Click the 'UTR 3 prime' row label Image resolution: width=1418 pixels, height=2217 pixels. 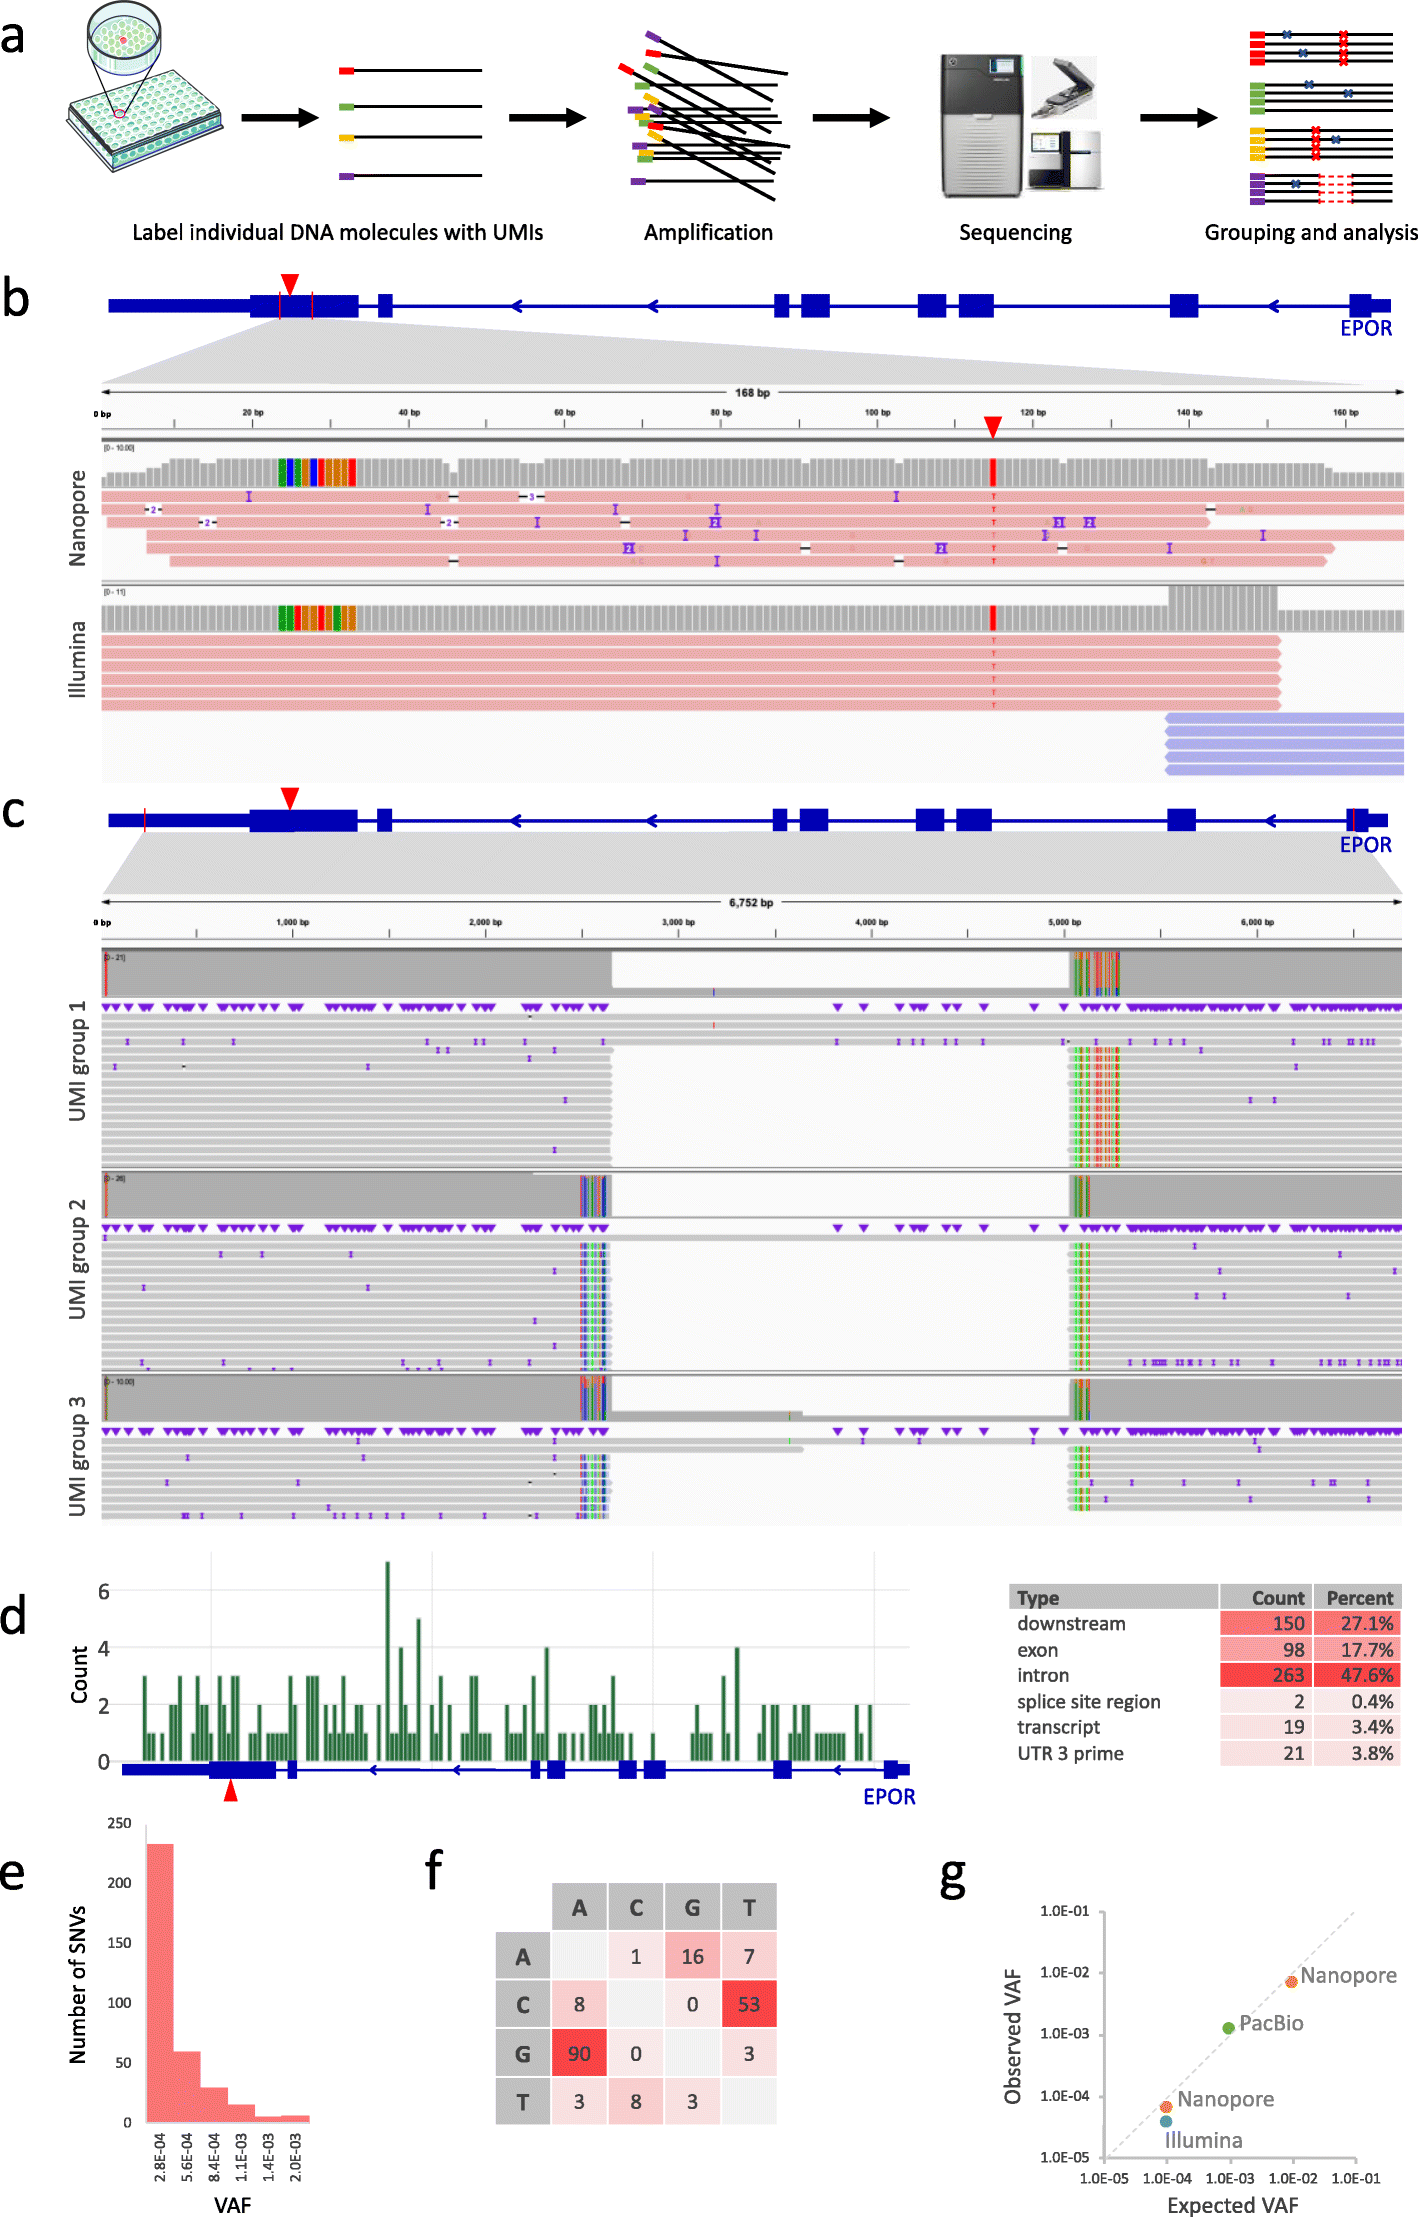pyautogui.click(x=1070, y=1753)
